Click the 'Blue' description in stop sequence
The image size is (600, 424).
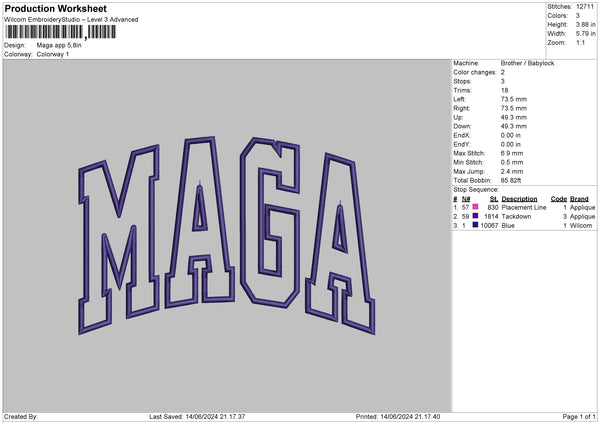point(508,225)
